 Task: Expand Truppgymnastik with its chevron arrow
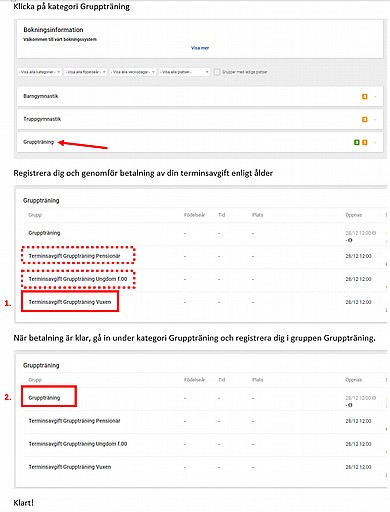[375, 120]
